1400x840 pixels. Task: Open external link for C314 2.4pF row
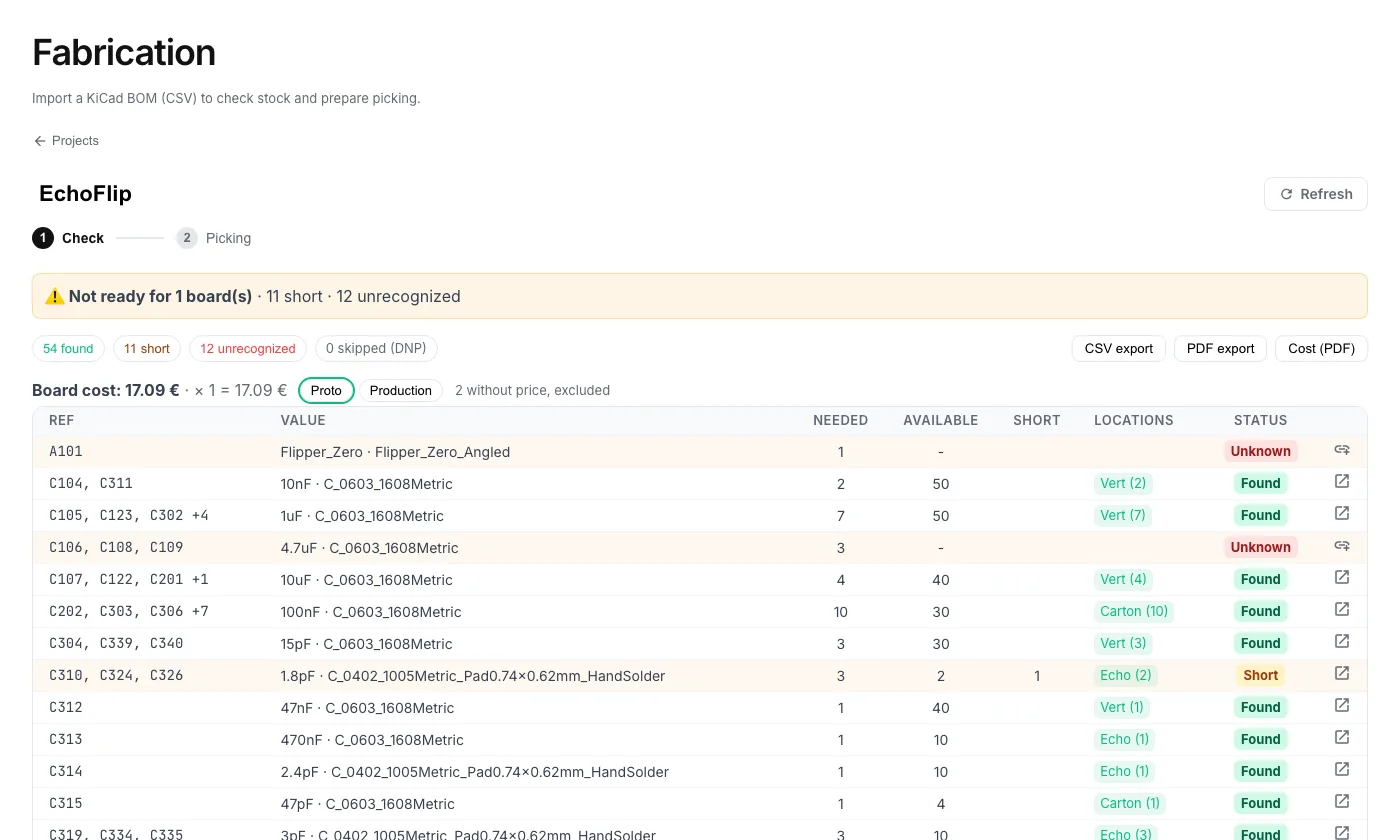click(1342, 770)
